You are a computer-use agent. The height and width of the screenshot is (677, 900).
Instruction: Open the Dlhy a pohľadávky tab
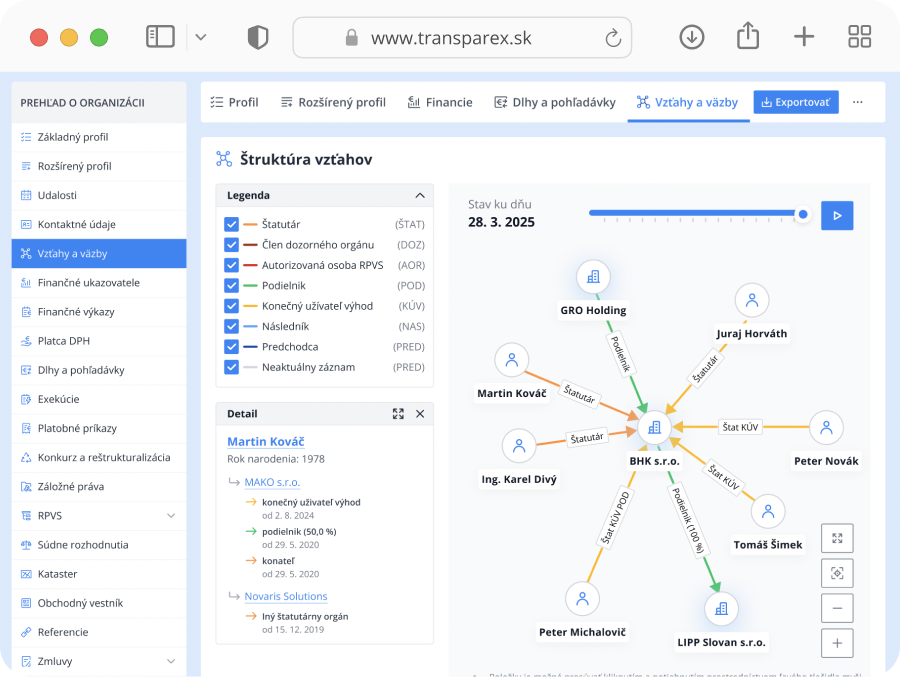click(554, 102)
